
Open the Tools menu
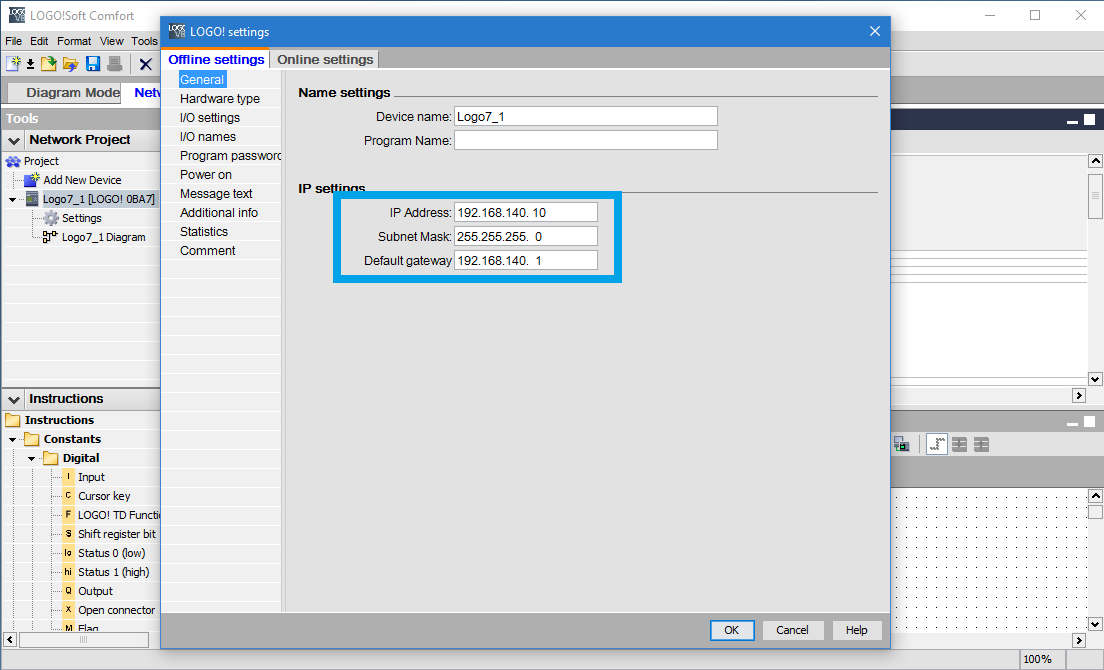tap(144, 41)
